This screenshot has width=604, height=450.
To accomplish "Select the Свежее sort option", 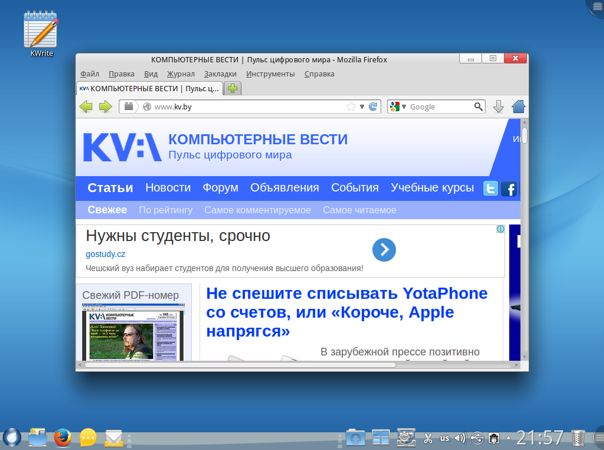I will click(107, 210).
